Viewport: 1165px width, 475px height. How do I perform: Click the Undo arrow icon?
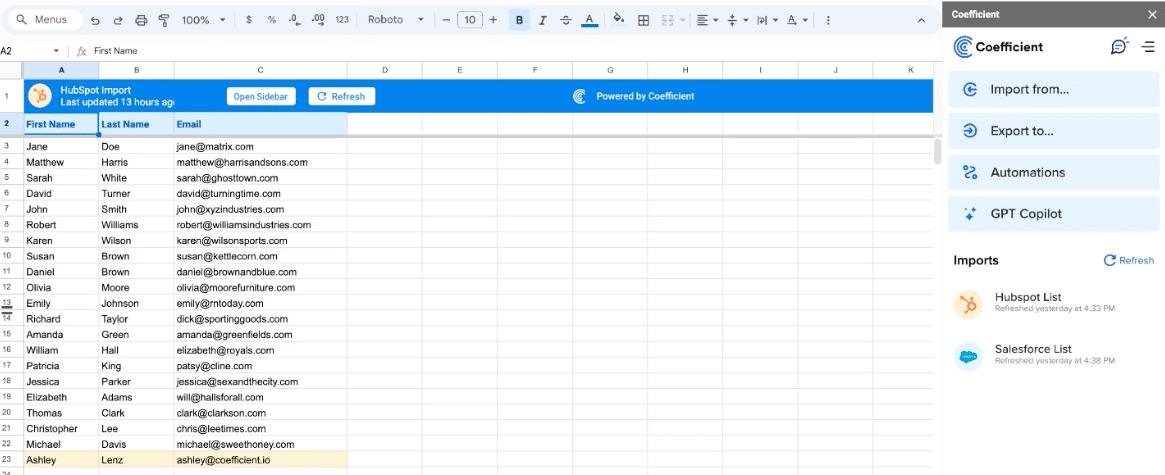[x=95, y=20]
